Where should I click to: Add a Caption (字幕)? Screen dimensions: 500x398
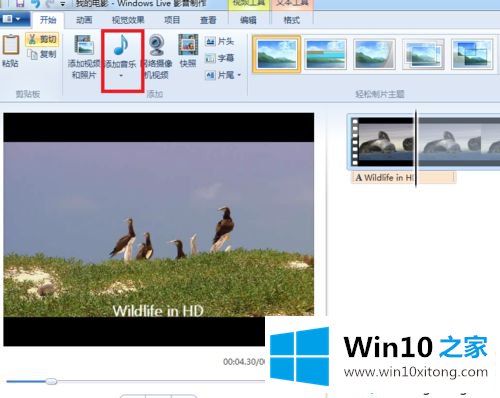[219, 58]
